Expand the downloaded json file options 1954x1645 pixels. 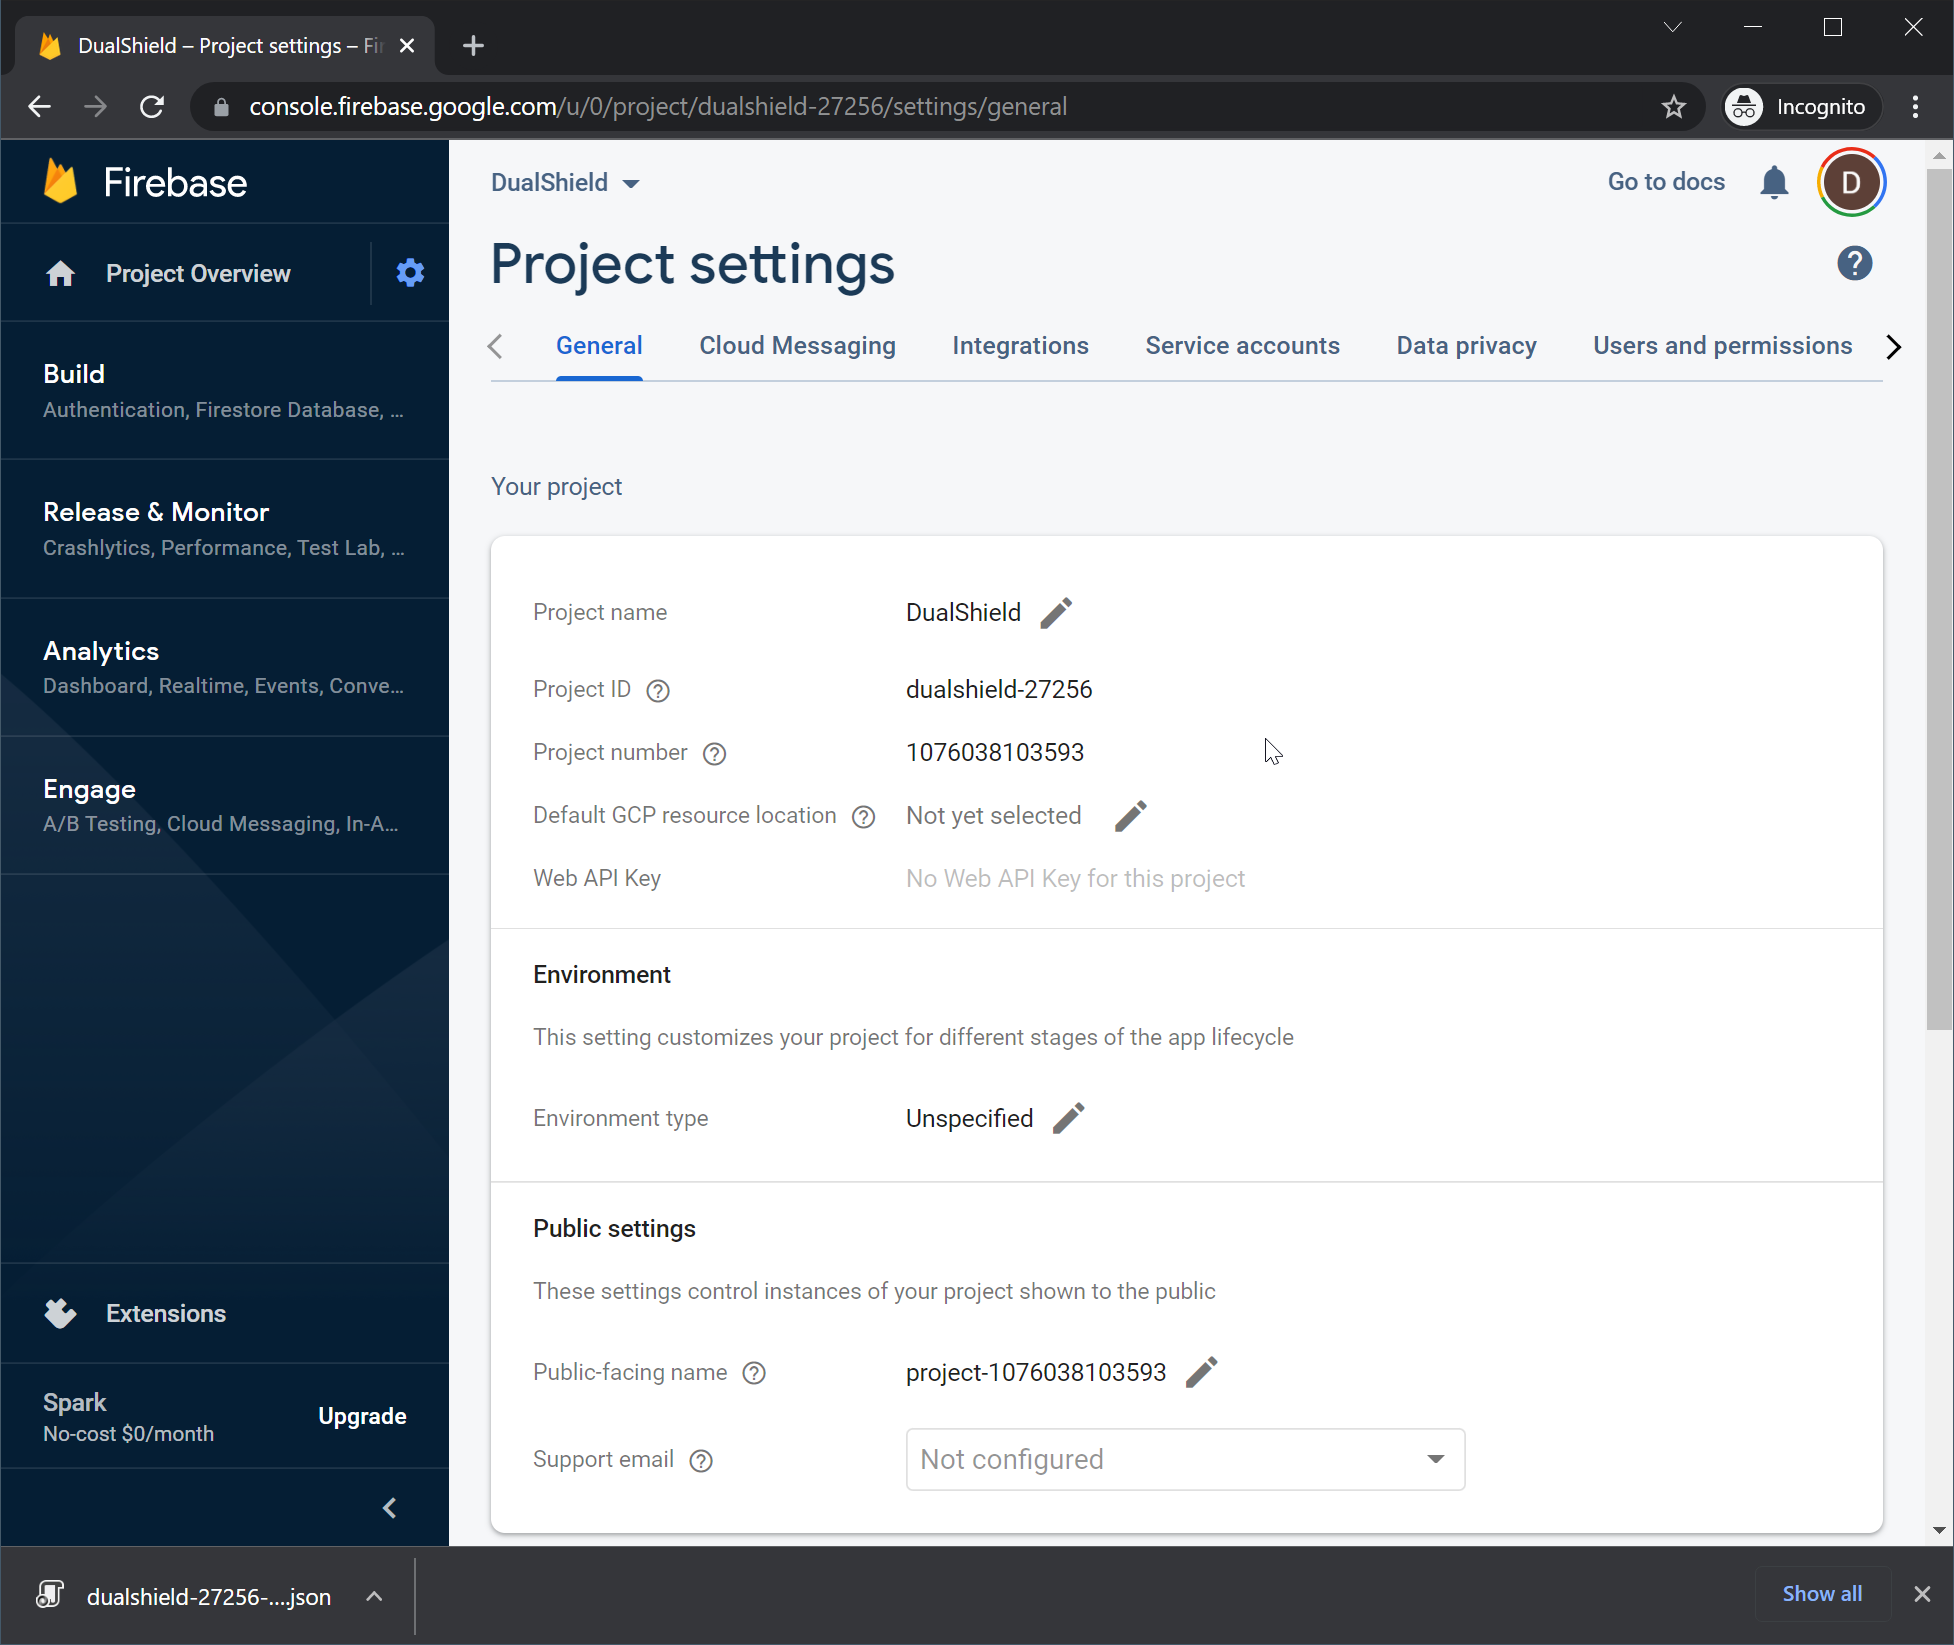click(374, 1596)
